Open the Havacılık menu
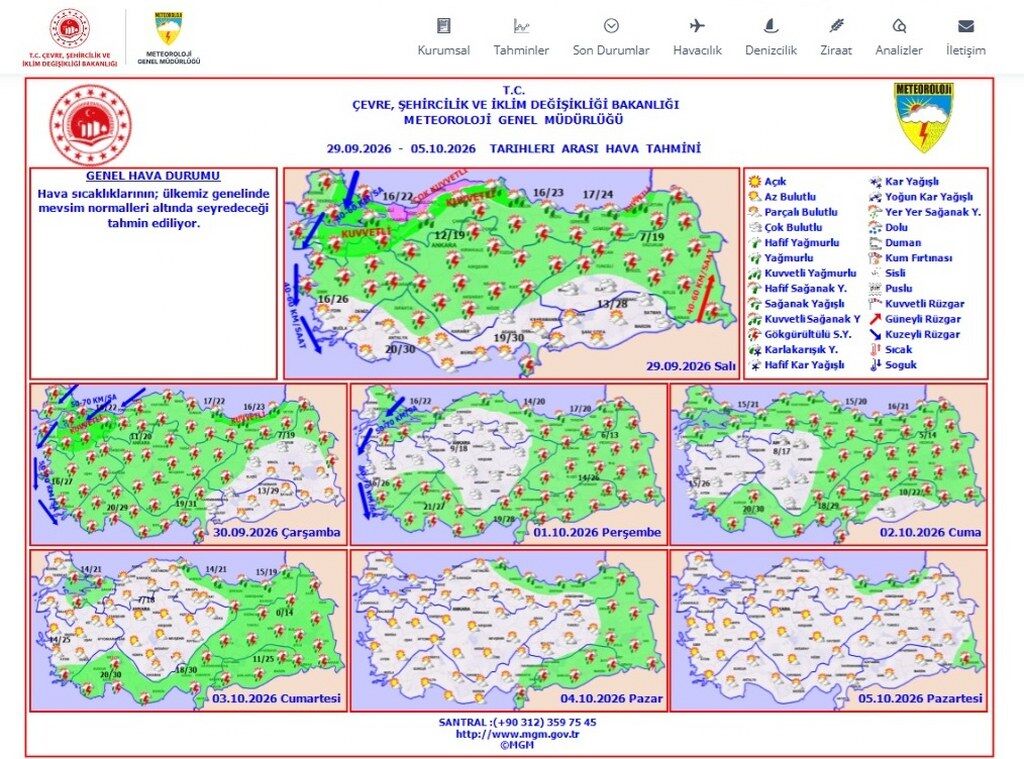 [697, 50]
